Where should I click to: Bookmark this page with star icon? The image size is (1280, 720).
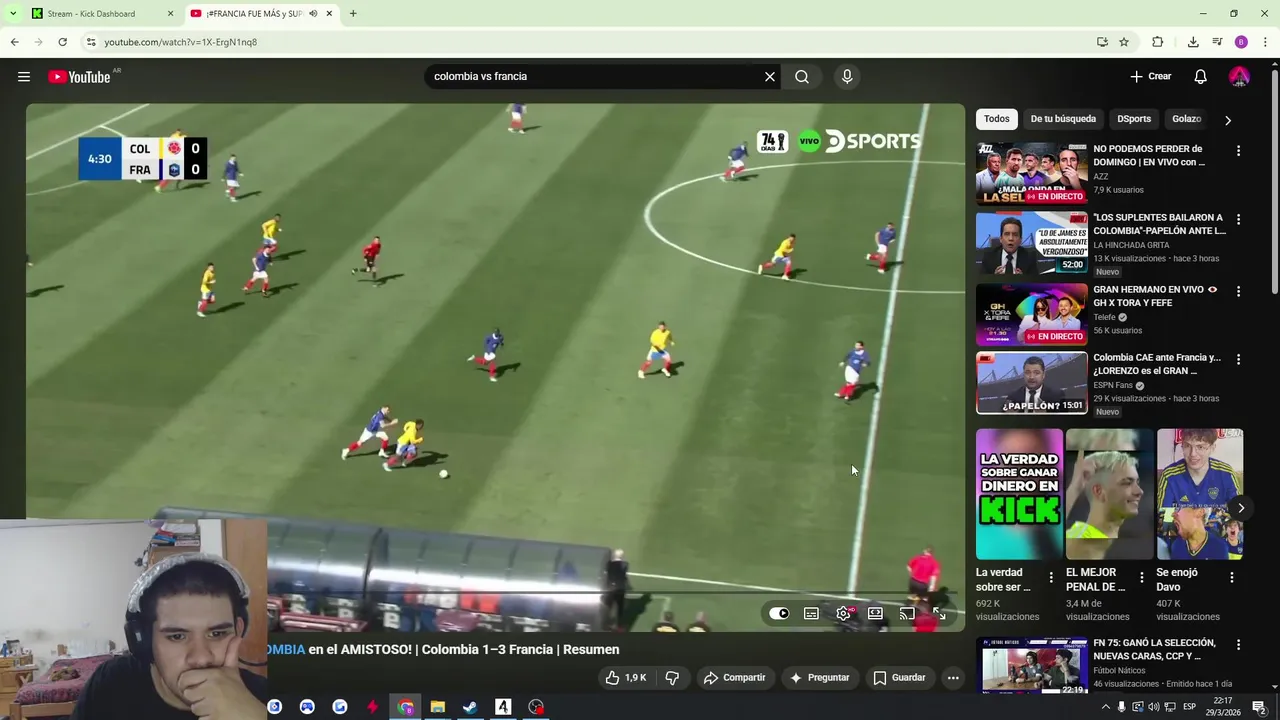1124,42
